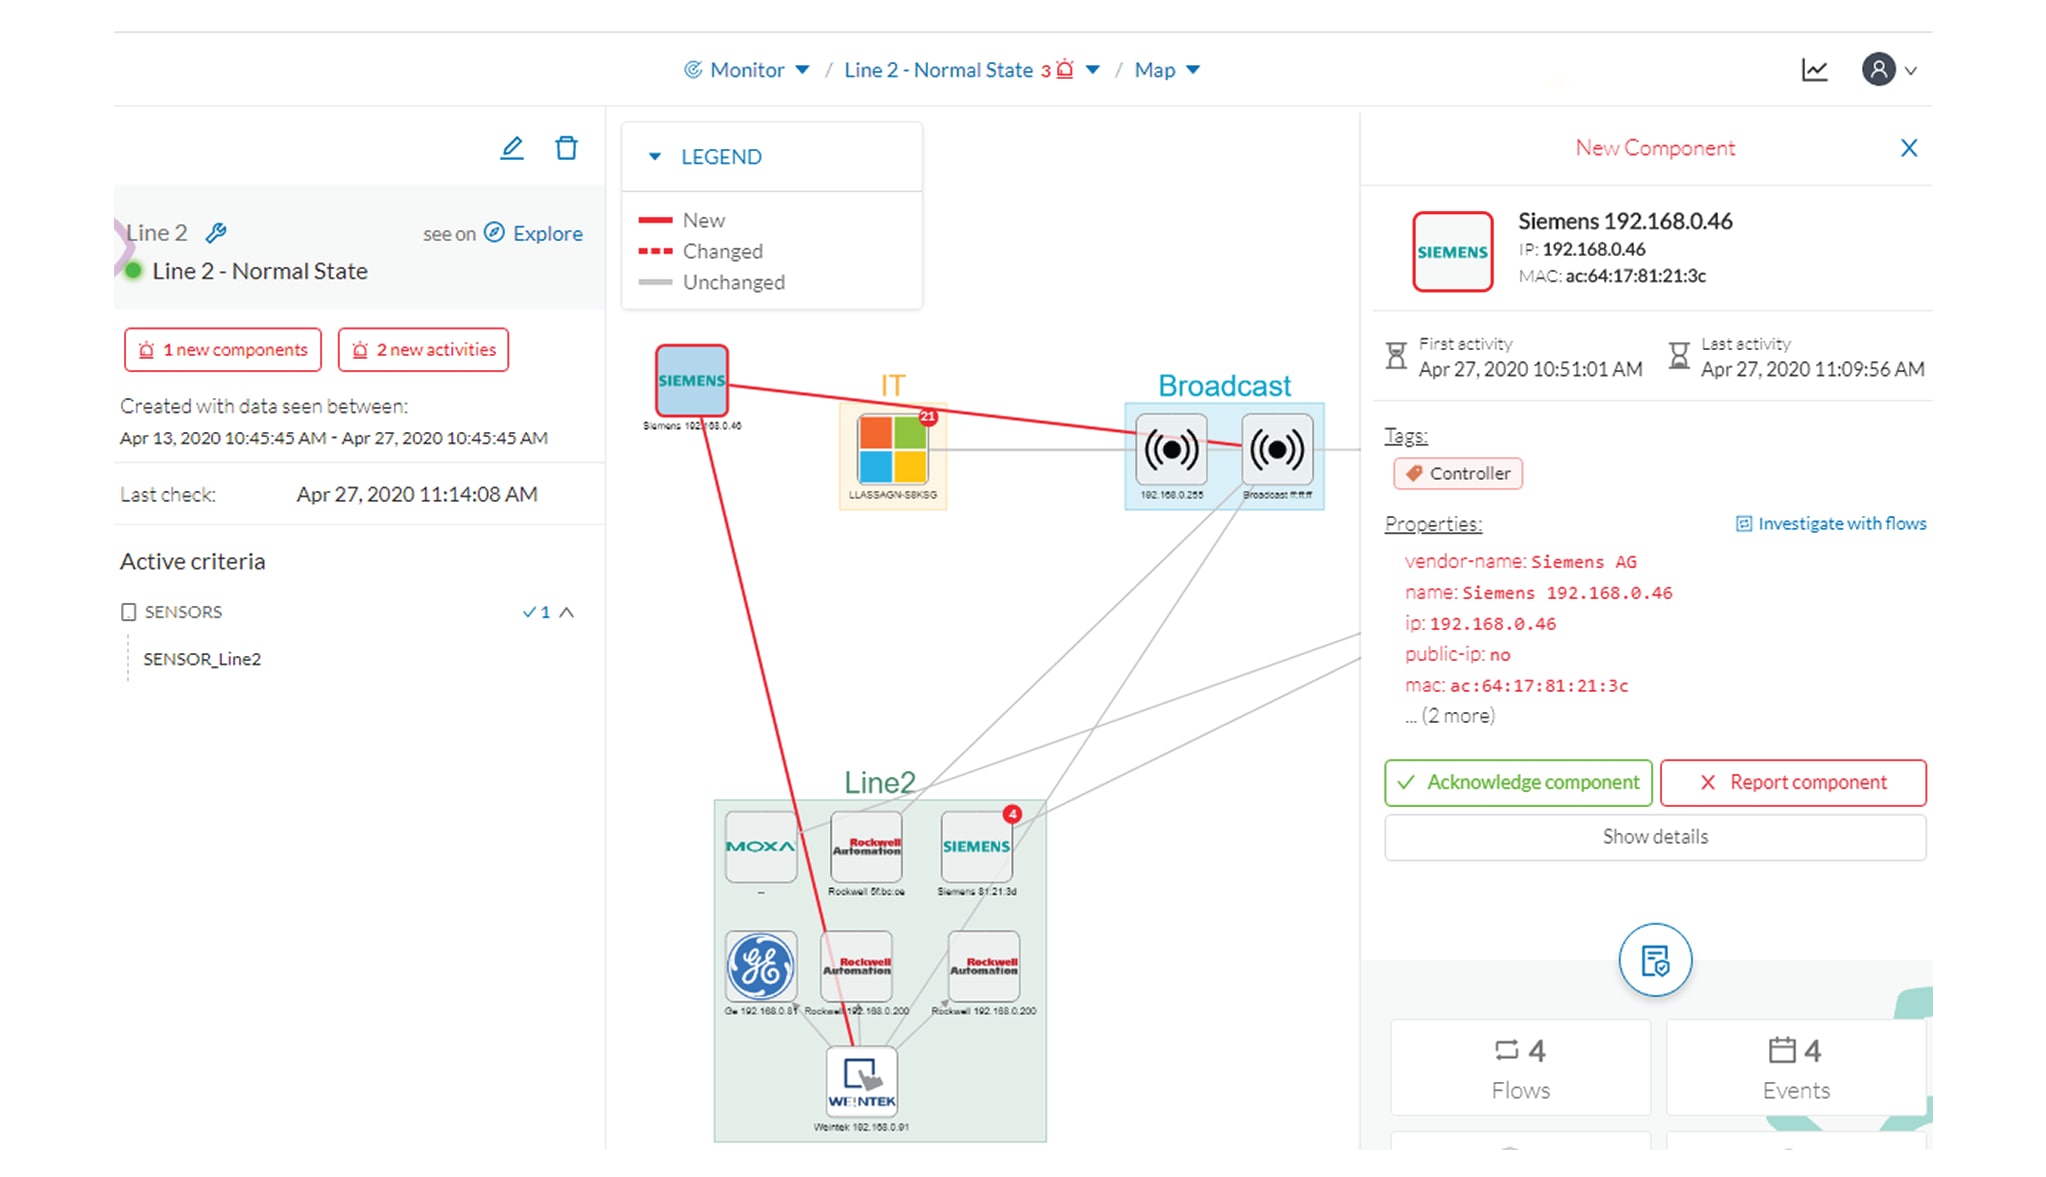Click Map in the breadcrumb
Viewport: 2046px width, 1177px height.
click(x=1155, y=70)
